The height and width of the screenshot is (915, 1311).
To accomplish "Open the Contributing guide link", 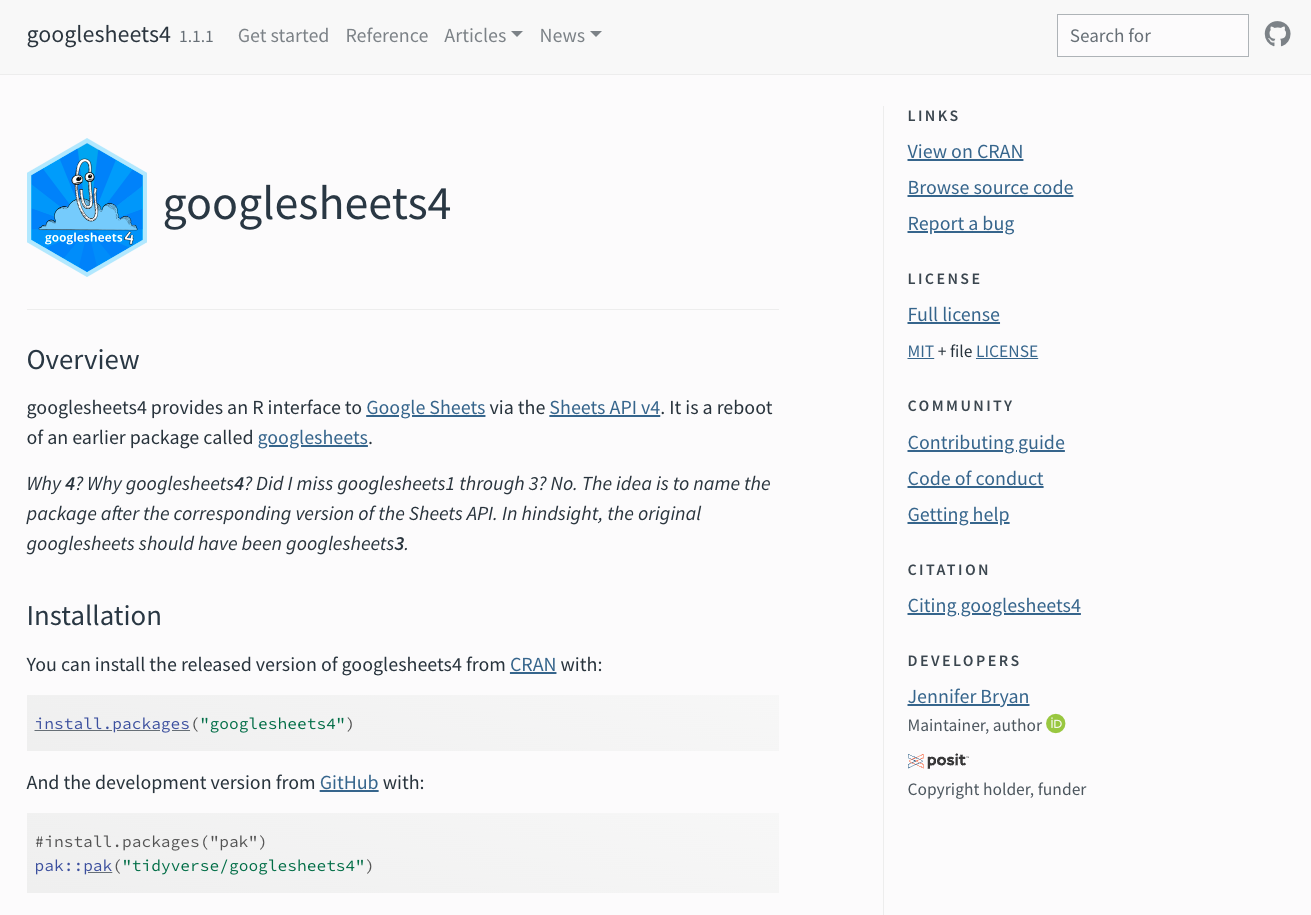I will click(985, 443).
